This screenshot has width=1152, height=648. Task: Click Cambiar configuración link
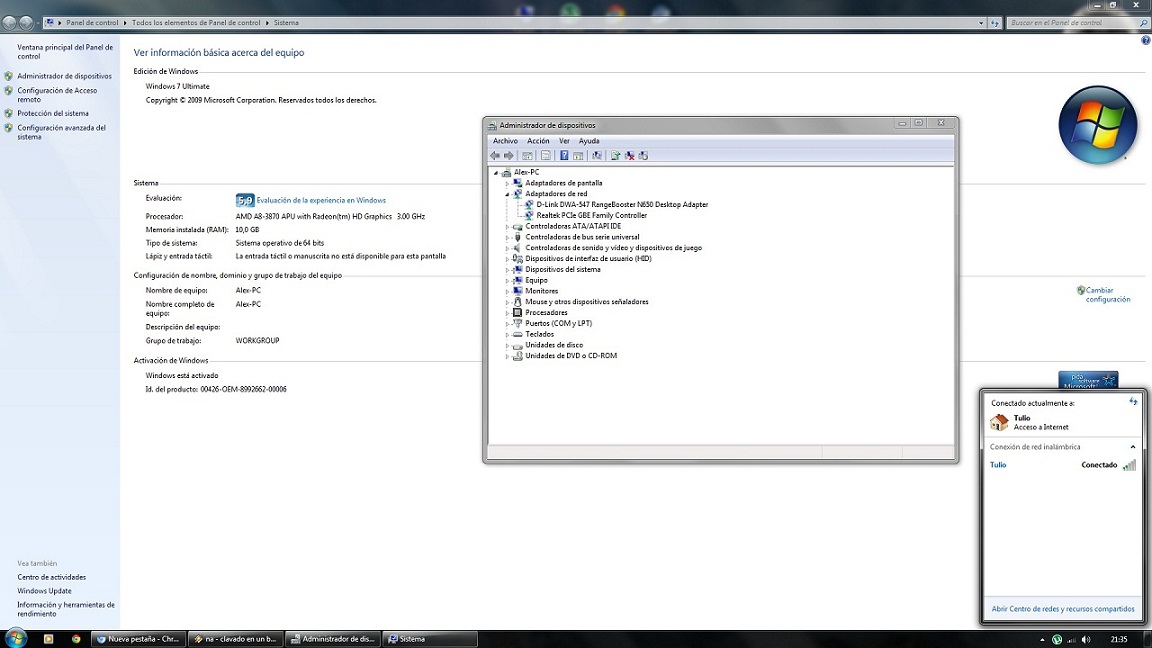click(x=1108, y=295)
